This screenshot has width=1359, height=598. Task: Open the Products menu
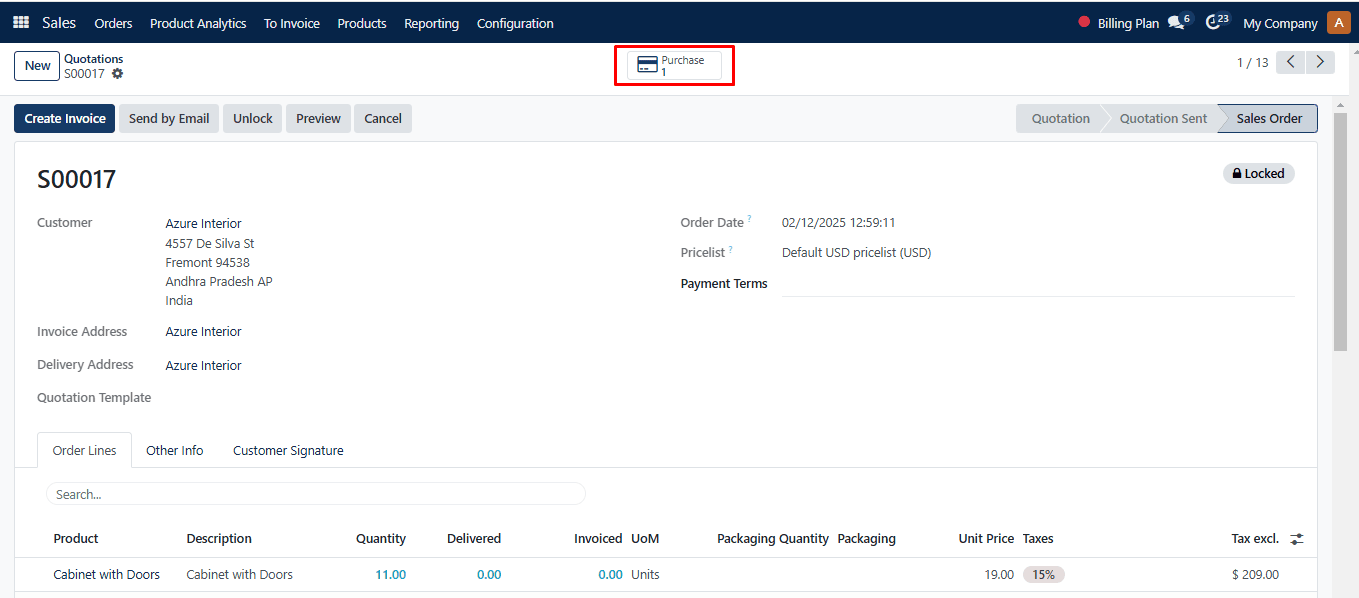(362, 23)
